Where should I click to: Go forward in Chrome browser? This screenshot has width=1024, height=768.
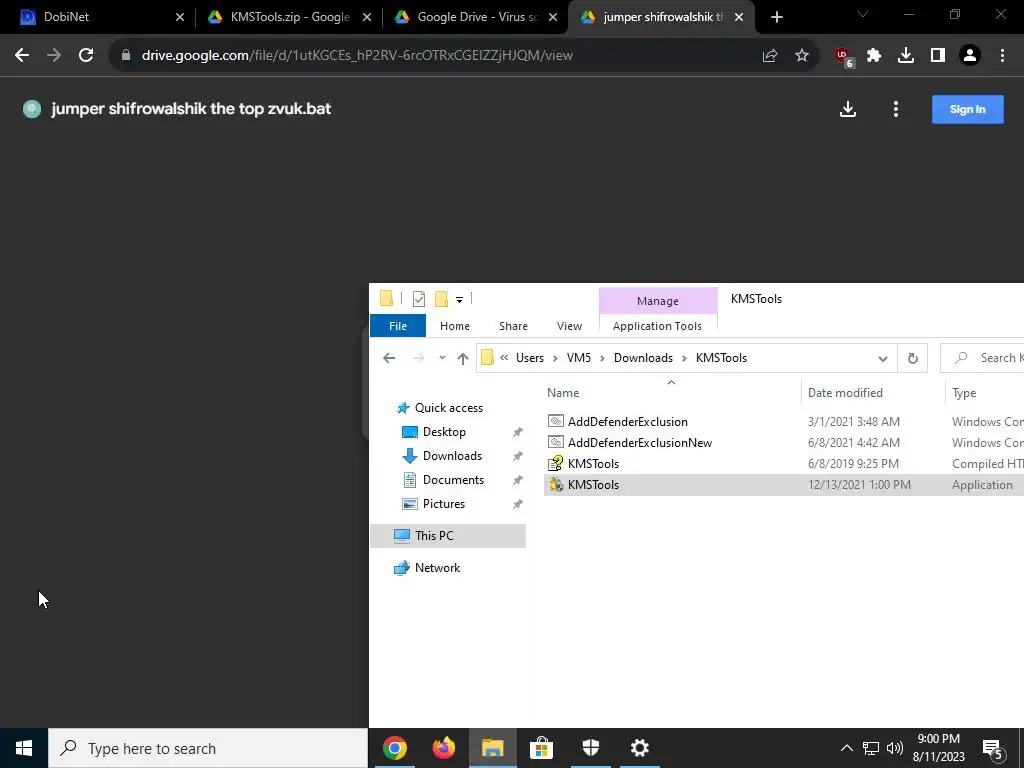(54, 56)
